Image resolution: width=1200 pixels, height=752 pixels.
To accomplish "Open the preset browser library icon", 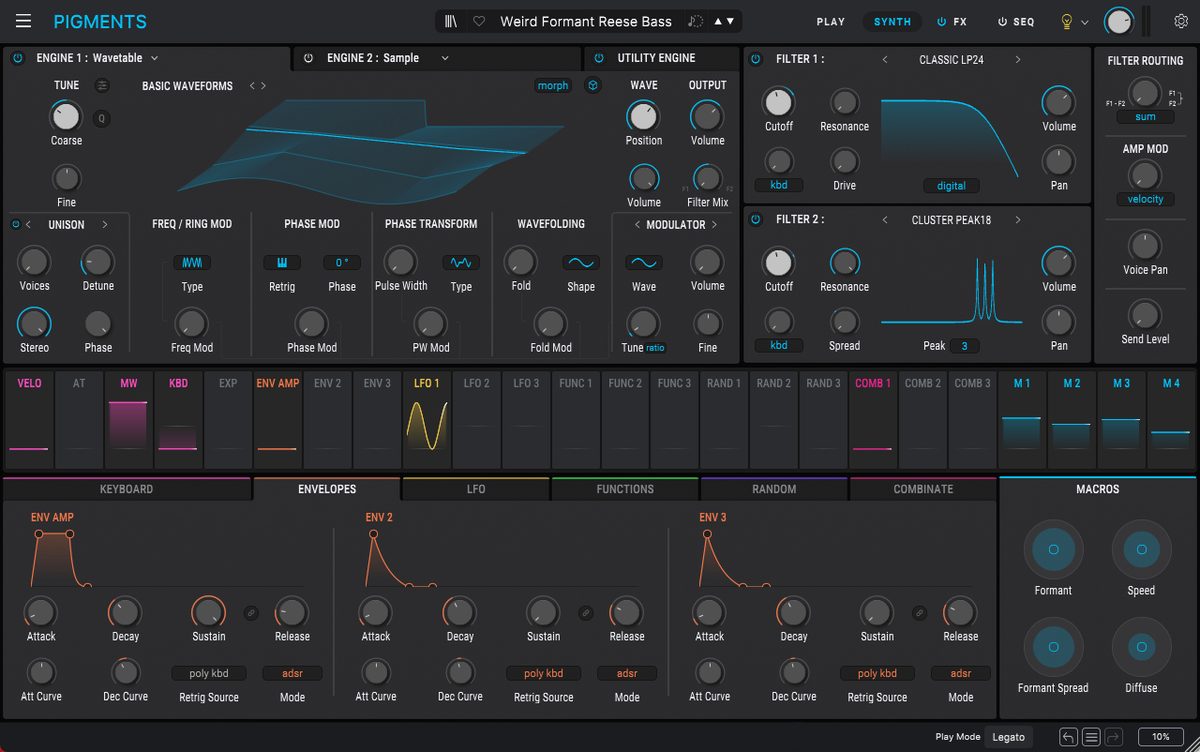I will (452, 21).
